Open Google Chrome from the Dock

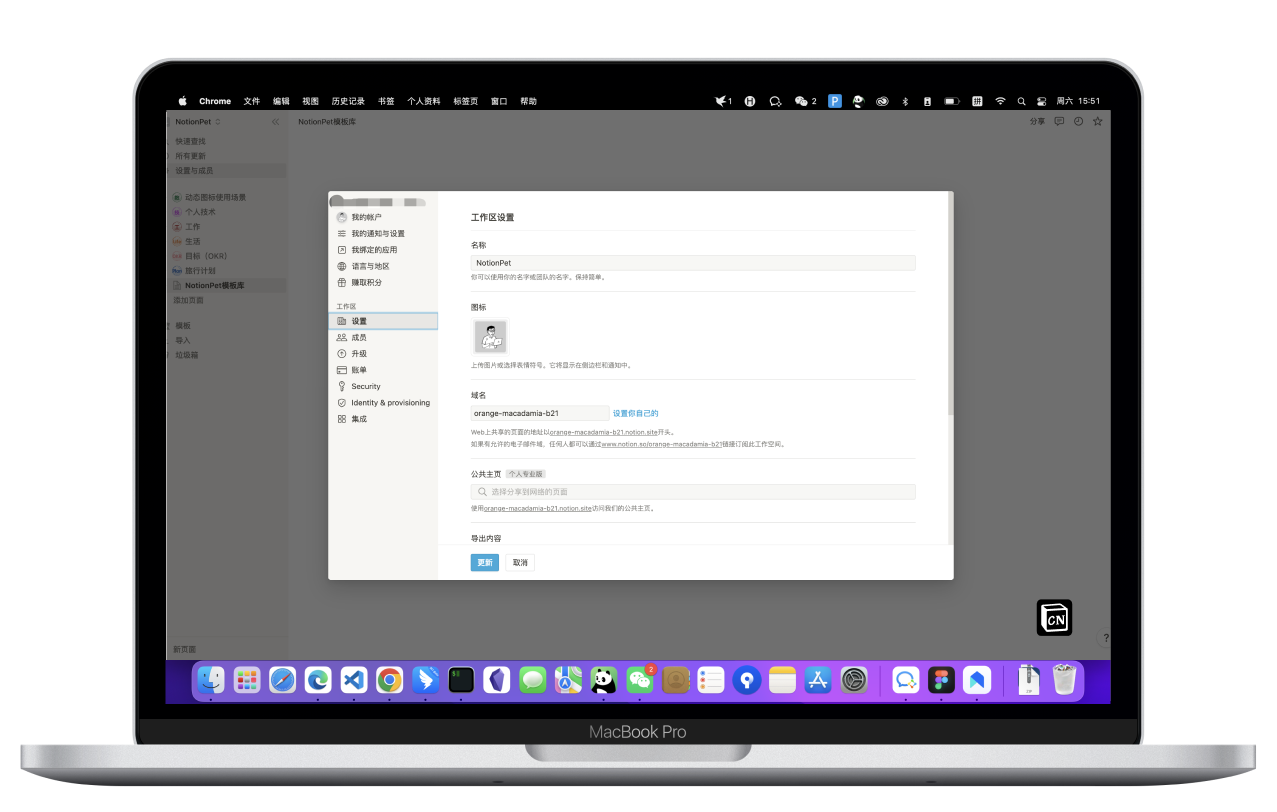390,681
